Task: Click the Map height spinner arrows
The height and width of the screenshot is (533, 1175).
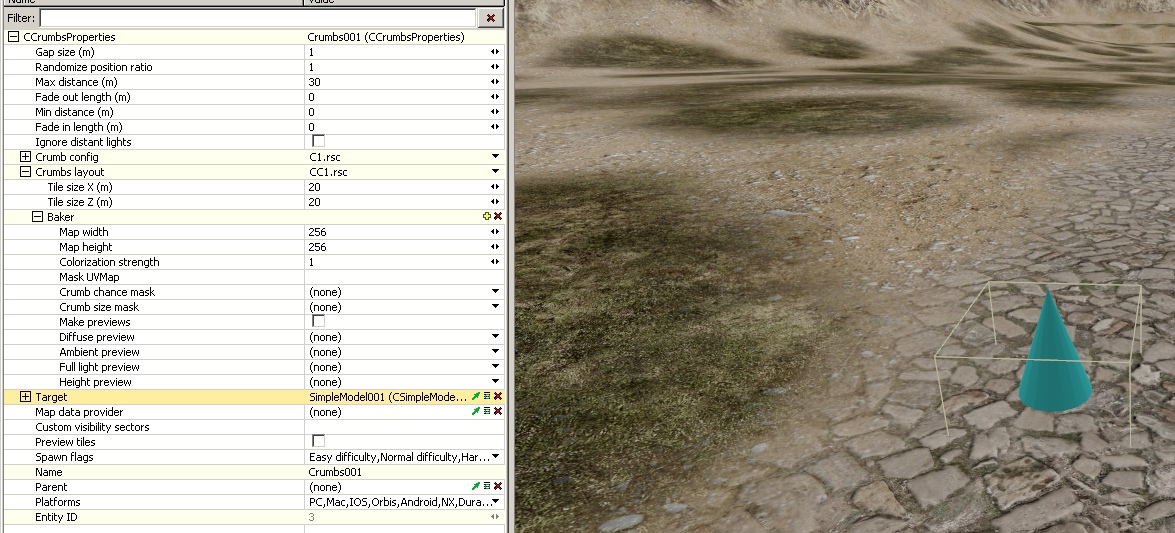Action: 495,247
